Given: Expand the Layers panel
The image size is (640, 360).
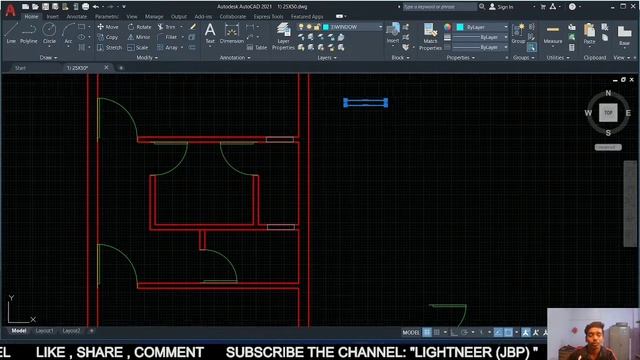Looking at the screenshot, I should pyautogui.click(x=327, y=58).
